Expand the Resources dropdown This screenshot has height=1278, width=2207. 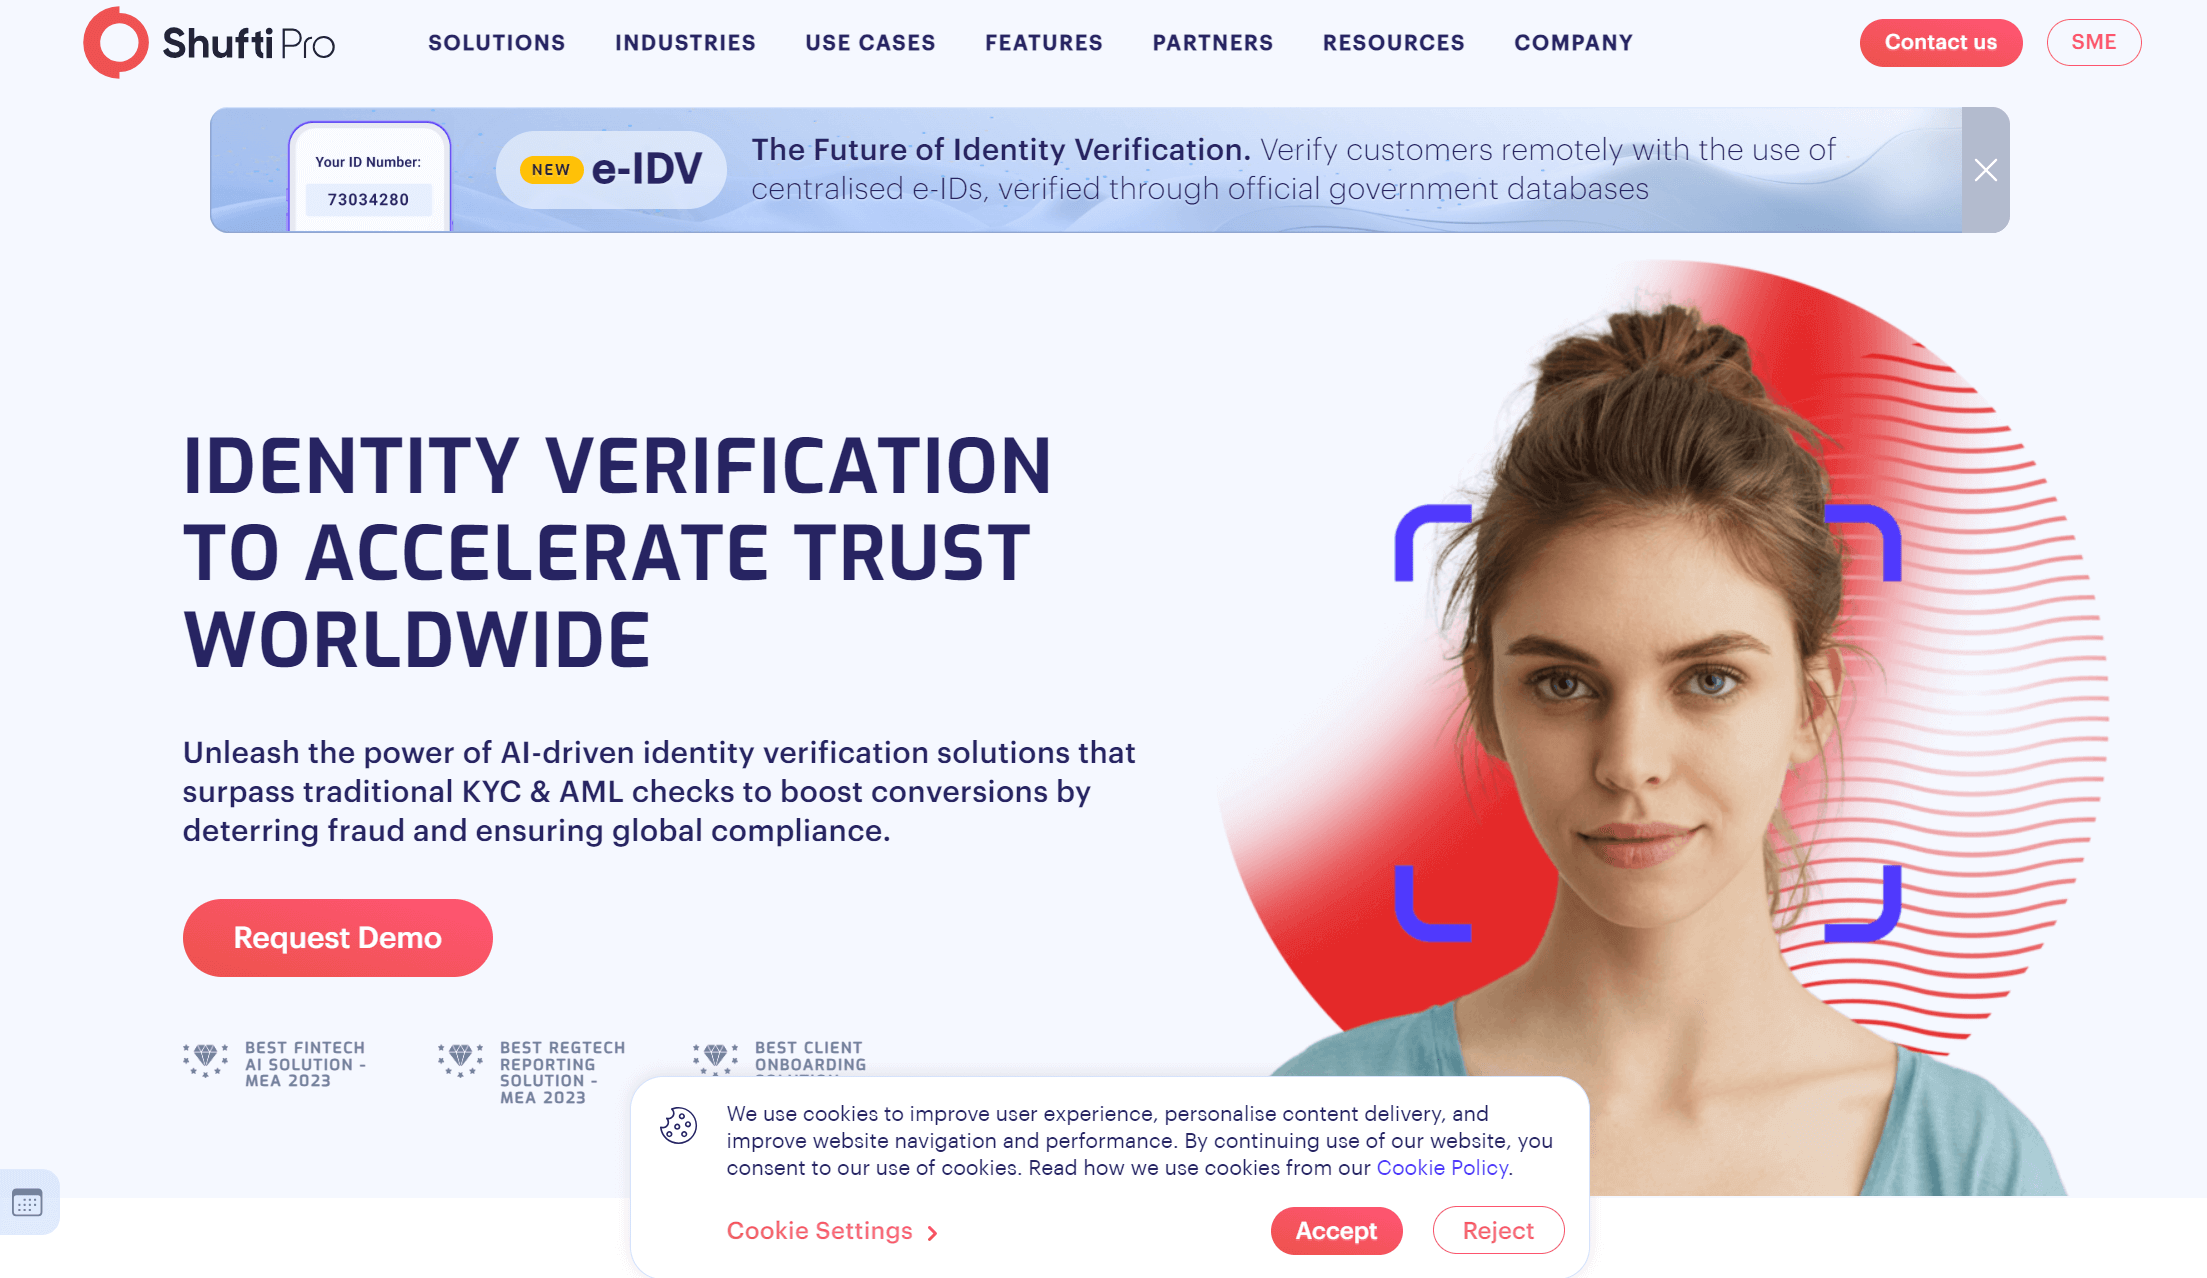[1393, 43]
